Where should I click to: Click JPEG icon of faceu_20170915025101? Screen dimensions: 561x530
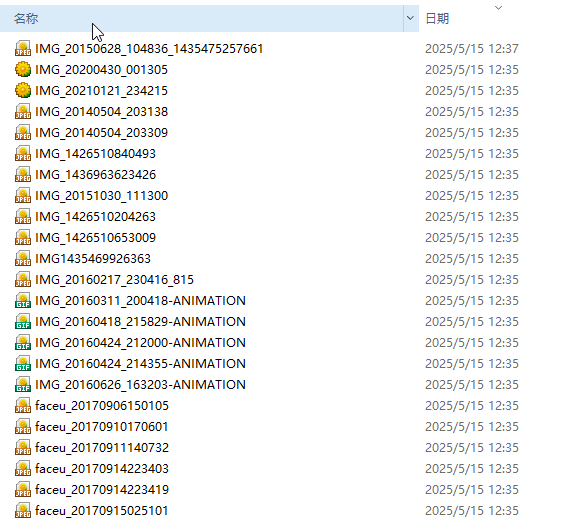coord(23,511)
